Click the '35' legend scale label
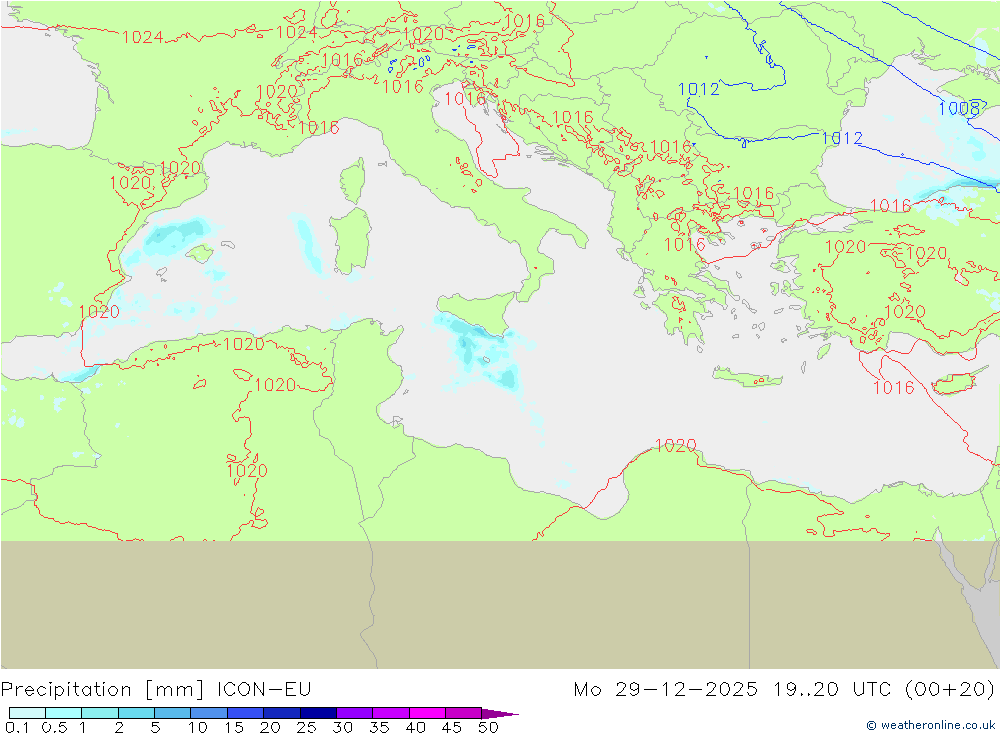Screen dimensions: 1000x733 (379, 727)
